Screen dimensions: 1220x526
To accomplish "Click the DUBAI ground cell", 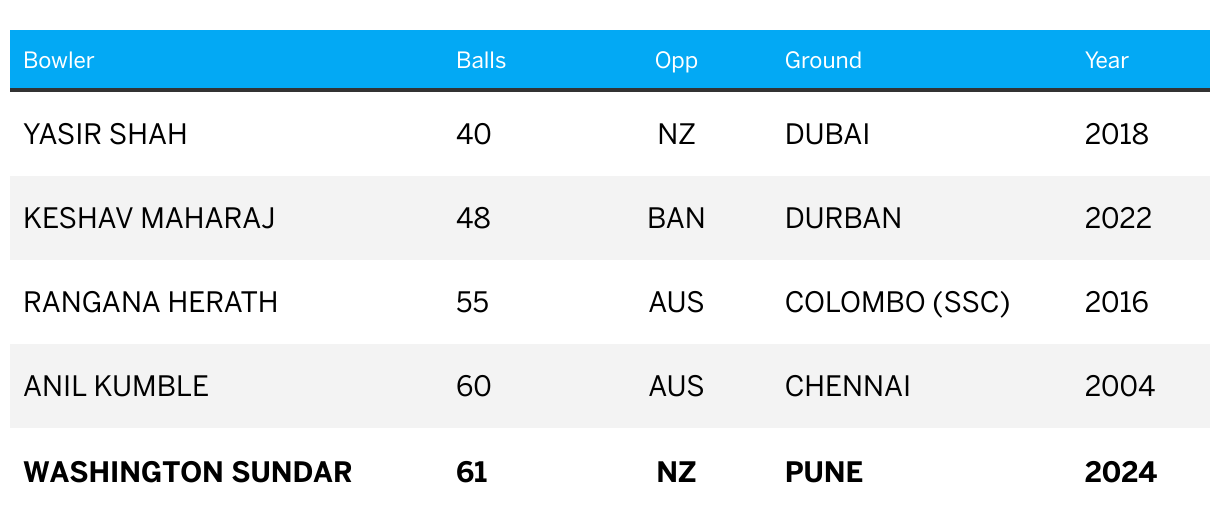I will click(827, 134).
